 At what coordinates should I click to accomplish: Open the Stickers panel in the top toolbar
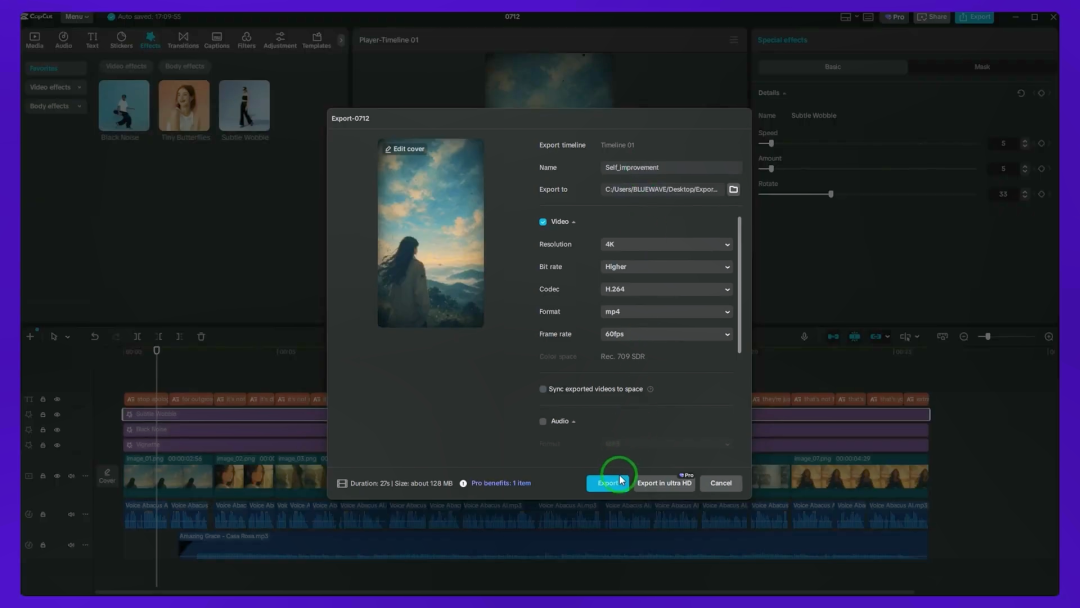(121, 40)
